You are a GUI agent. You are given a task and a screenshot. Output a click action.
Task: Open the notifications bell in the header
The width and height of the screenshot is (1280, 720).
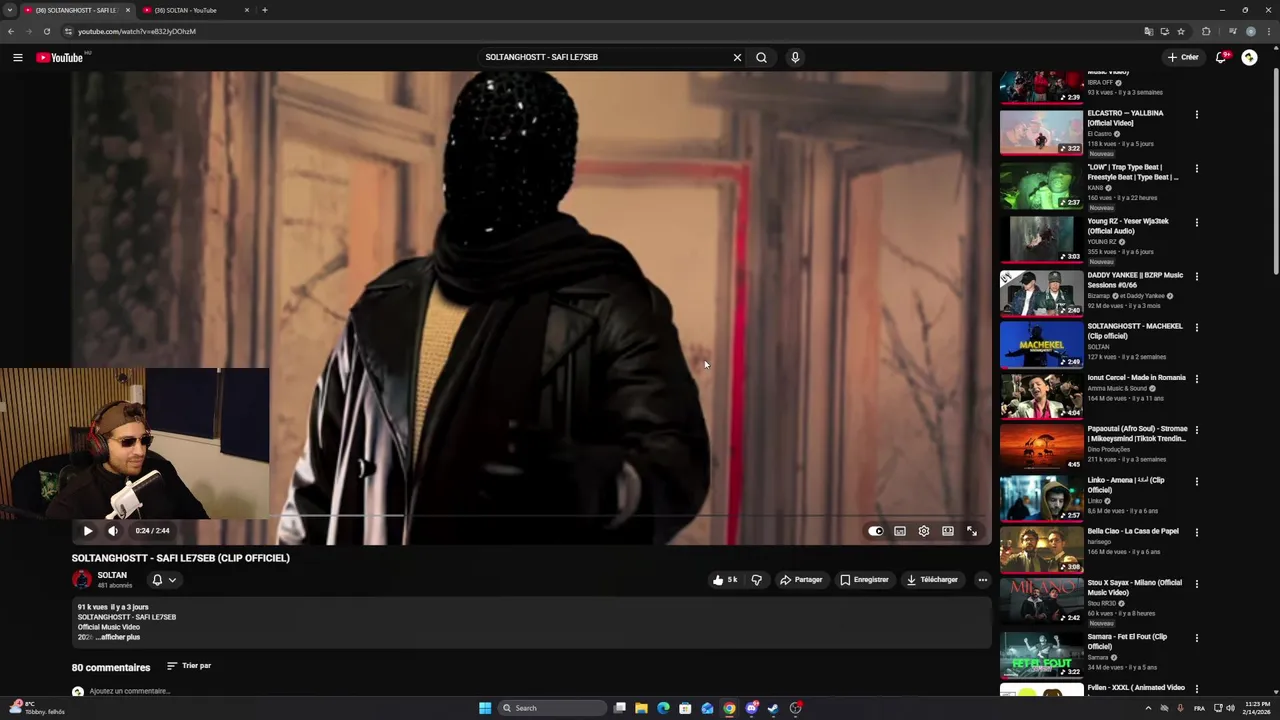pos(1220,57)
